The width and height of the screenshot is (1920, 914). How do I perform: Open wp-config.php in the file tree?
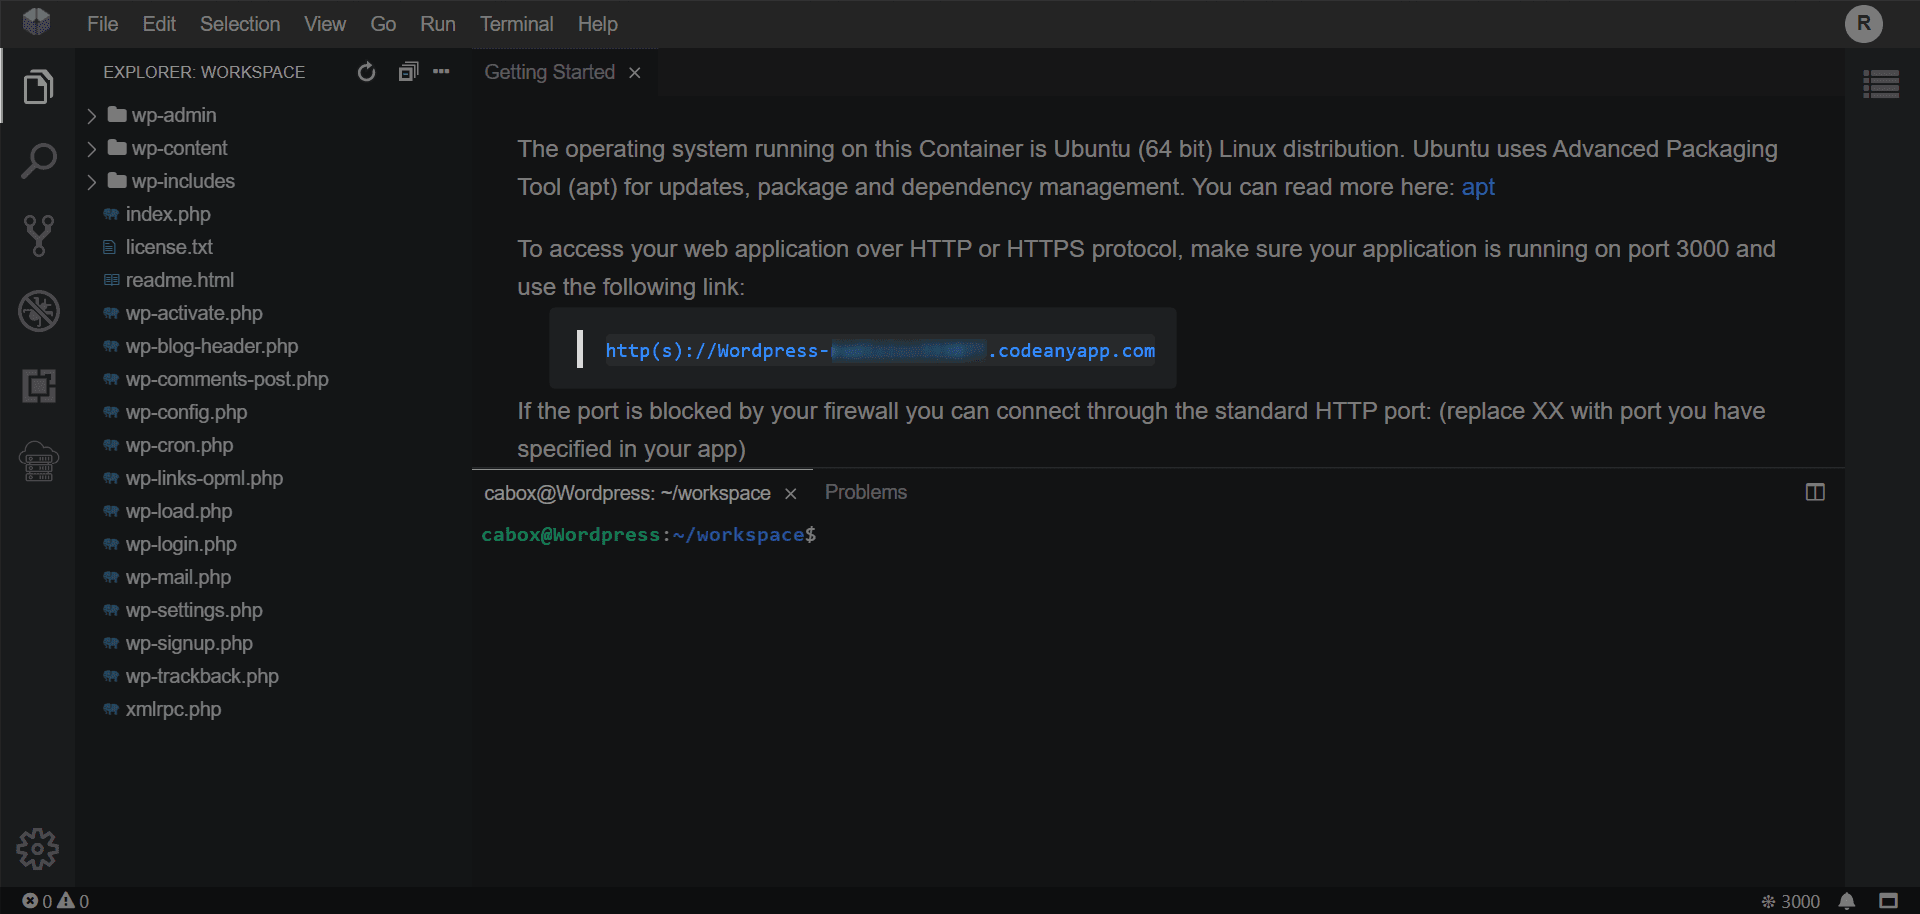coord(186,412)
